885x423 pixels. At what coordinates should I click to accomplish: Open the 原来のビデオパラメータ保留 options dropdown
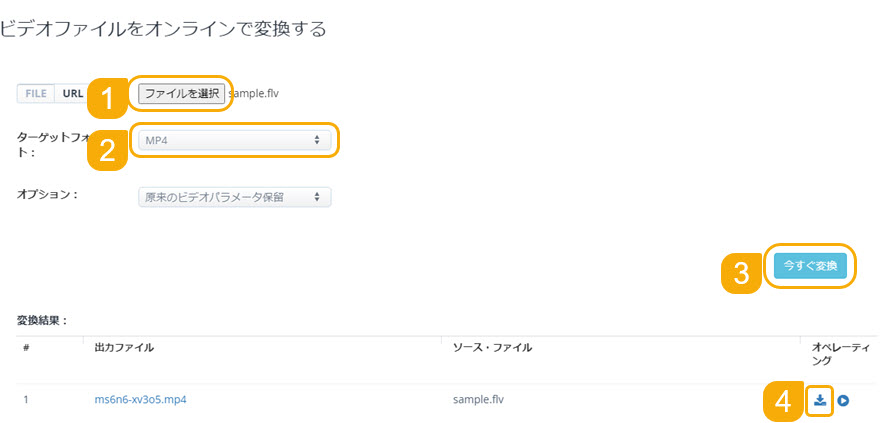[x=235, y=197]
